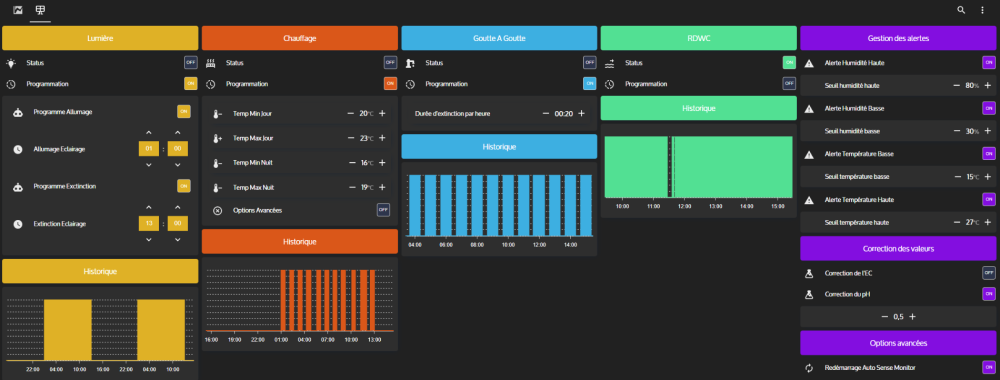Screen dimensions: 1000x380
Task: Click the Chauffage Status heater icon
Action: [210, 62]
